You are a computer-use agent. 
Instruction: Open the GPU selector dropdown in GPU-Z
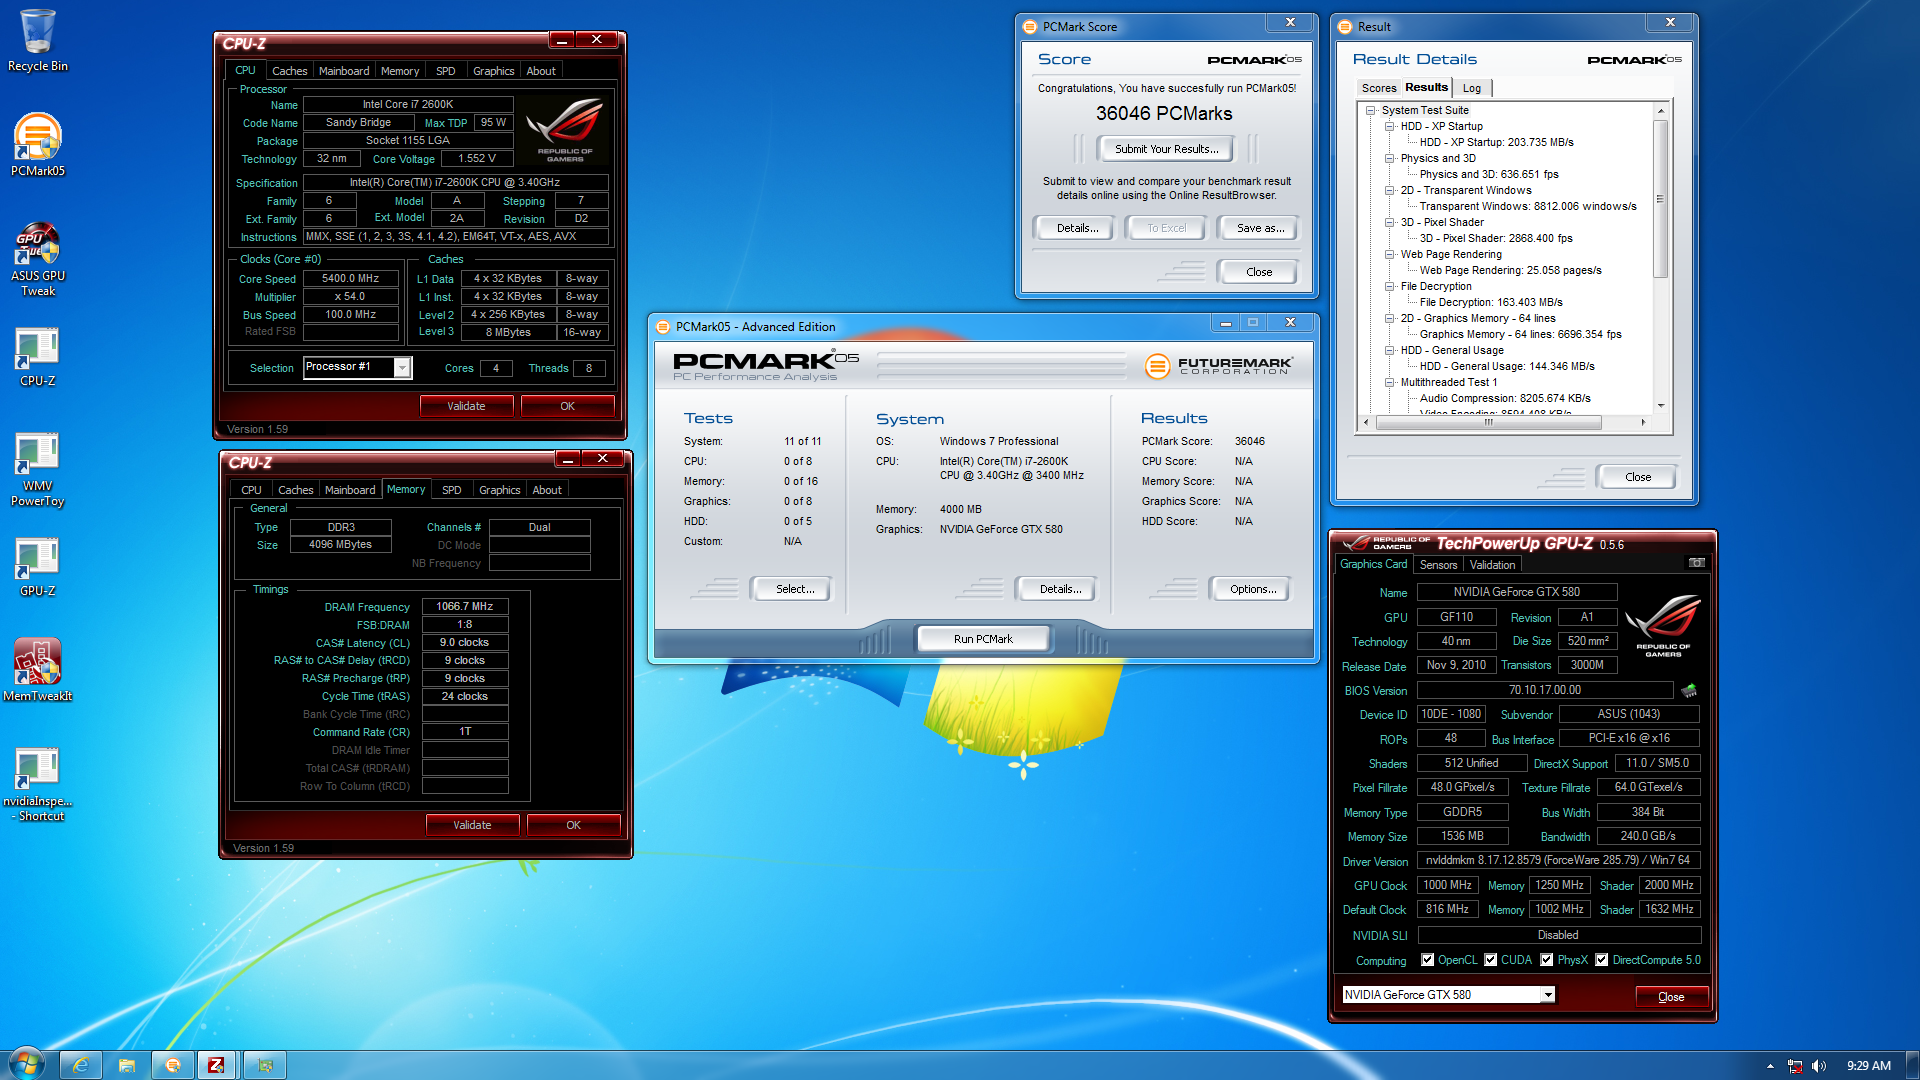1547,995
